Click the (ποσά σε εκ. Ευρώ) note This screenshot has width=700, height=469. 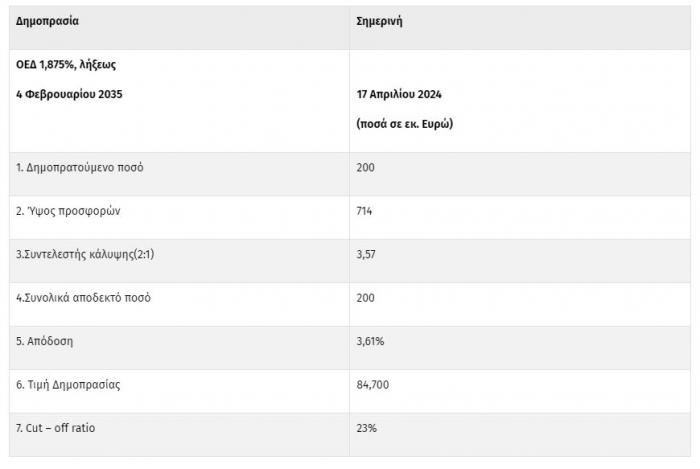(x=404, y=124)
